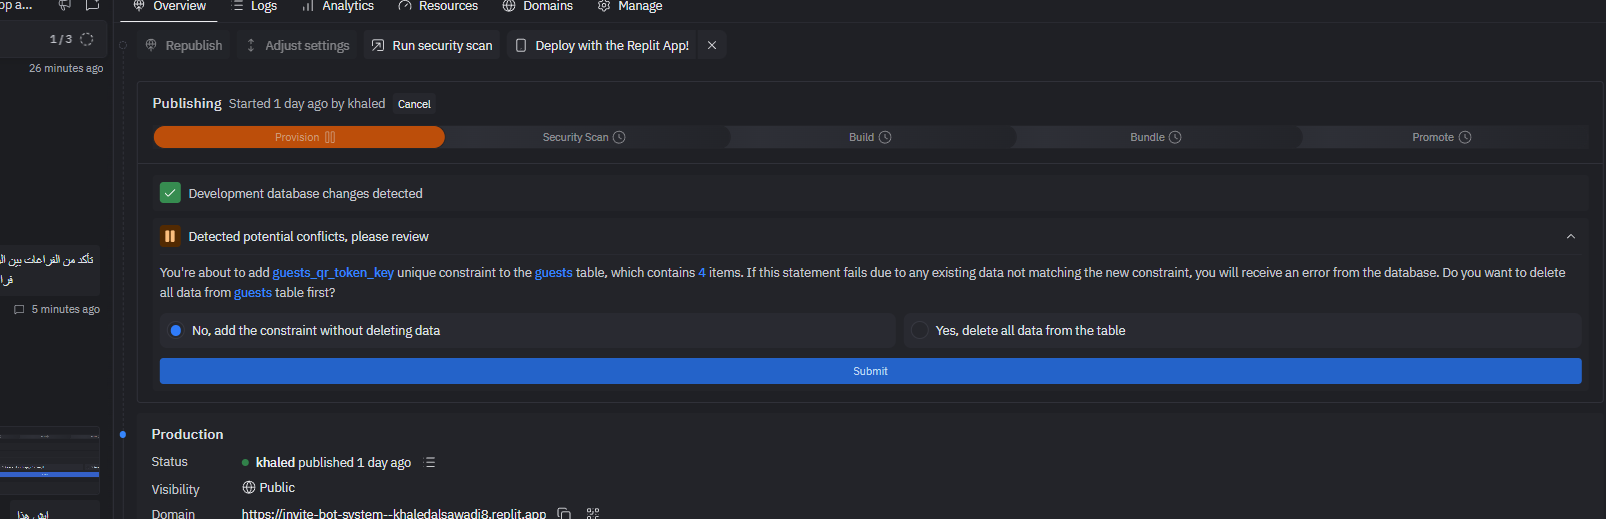Cancel the publishing process
Viewport: 1606px width, 519px height.
(414, 104)
